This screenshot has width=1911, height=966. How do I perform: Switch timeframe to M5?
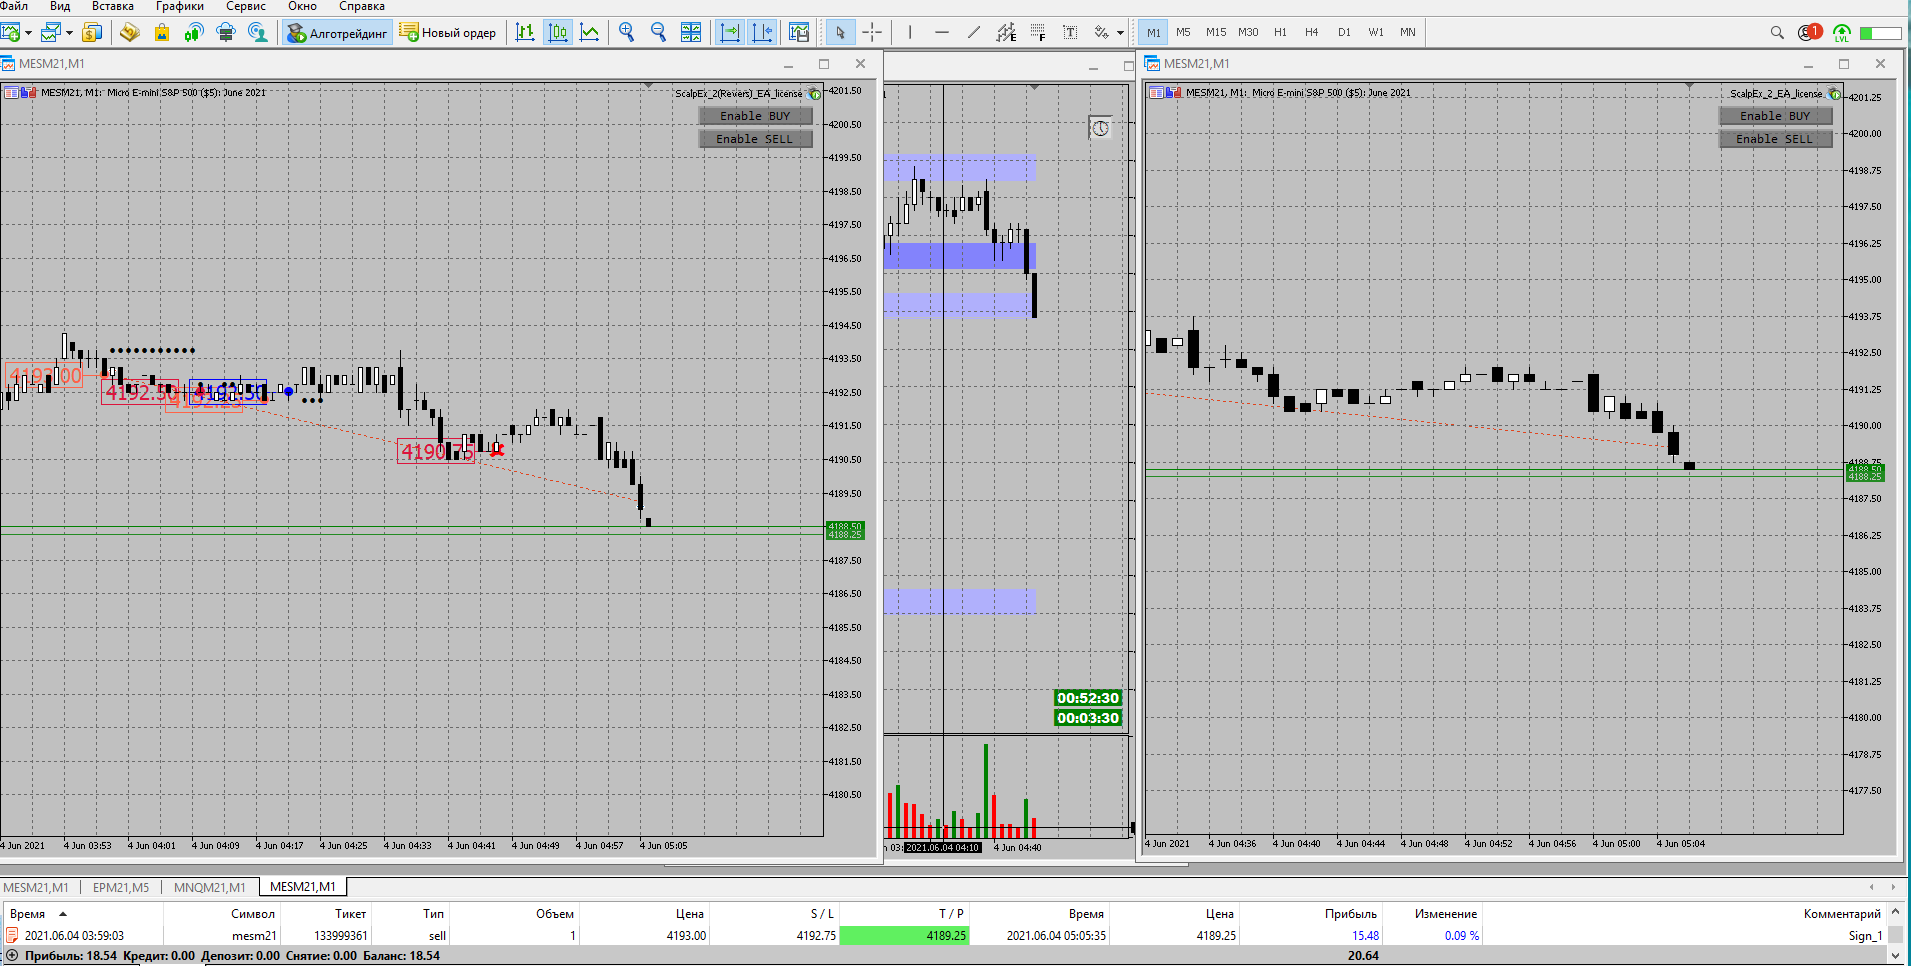(x=1184, y=33)
